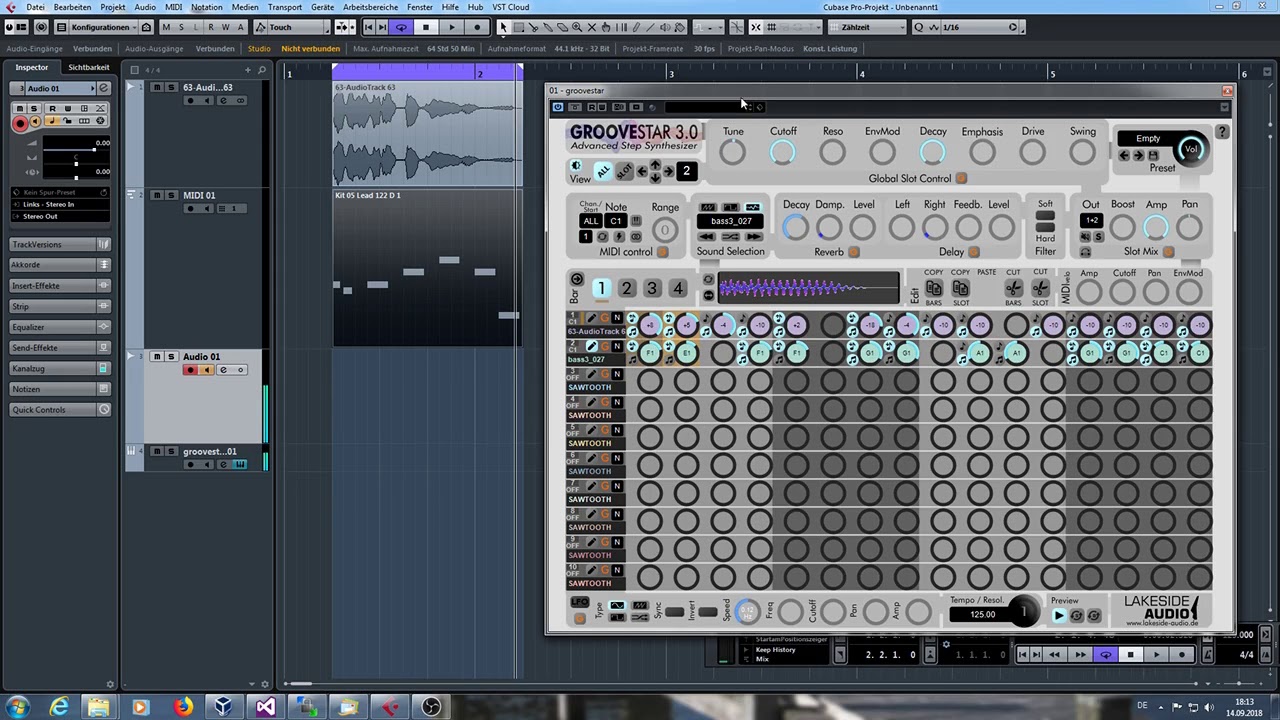Expand the Equalizer inspector section
This screenshot has width=1280, height=720.
coord(60,327)
